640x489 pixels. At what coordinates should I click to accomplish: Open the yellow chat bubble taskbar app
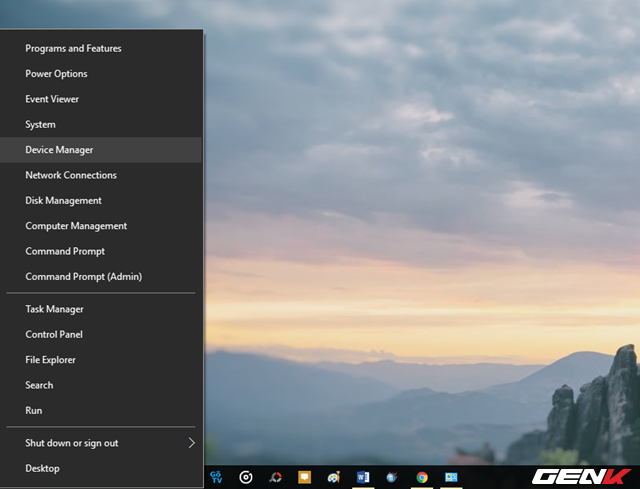(x=304, y=477)
